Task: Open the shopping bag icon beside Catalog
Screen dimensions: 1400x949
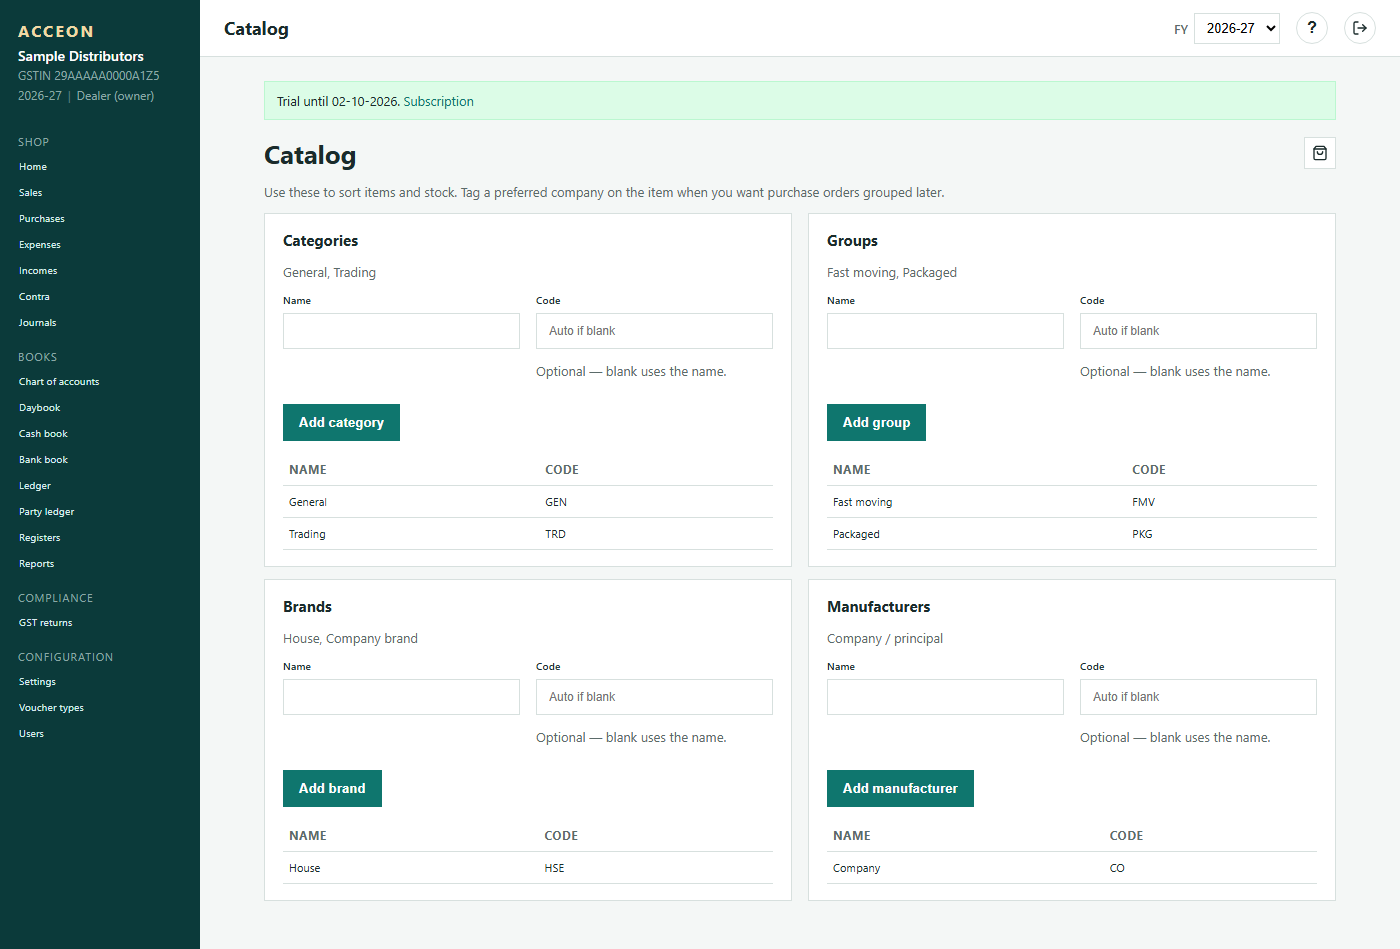Action: click(1320, 153)
